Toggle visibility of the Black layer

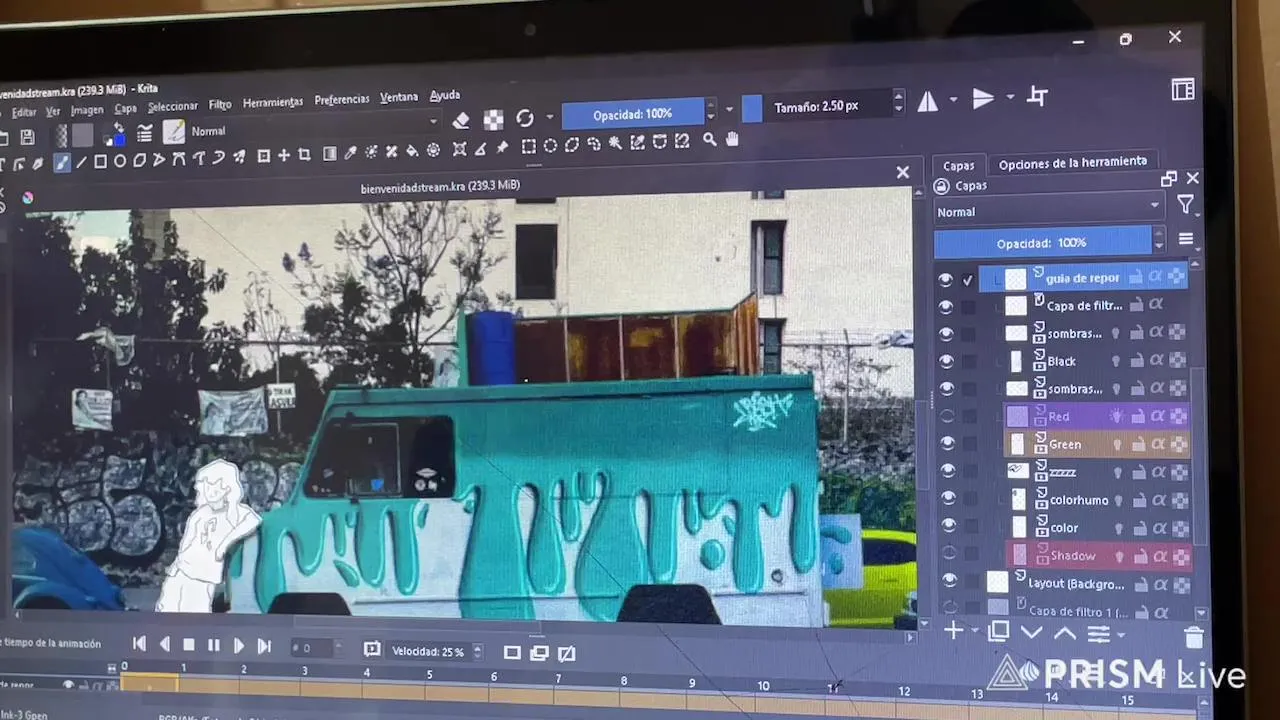click(946, 362)
